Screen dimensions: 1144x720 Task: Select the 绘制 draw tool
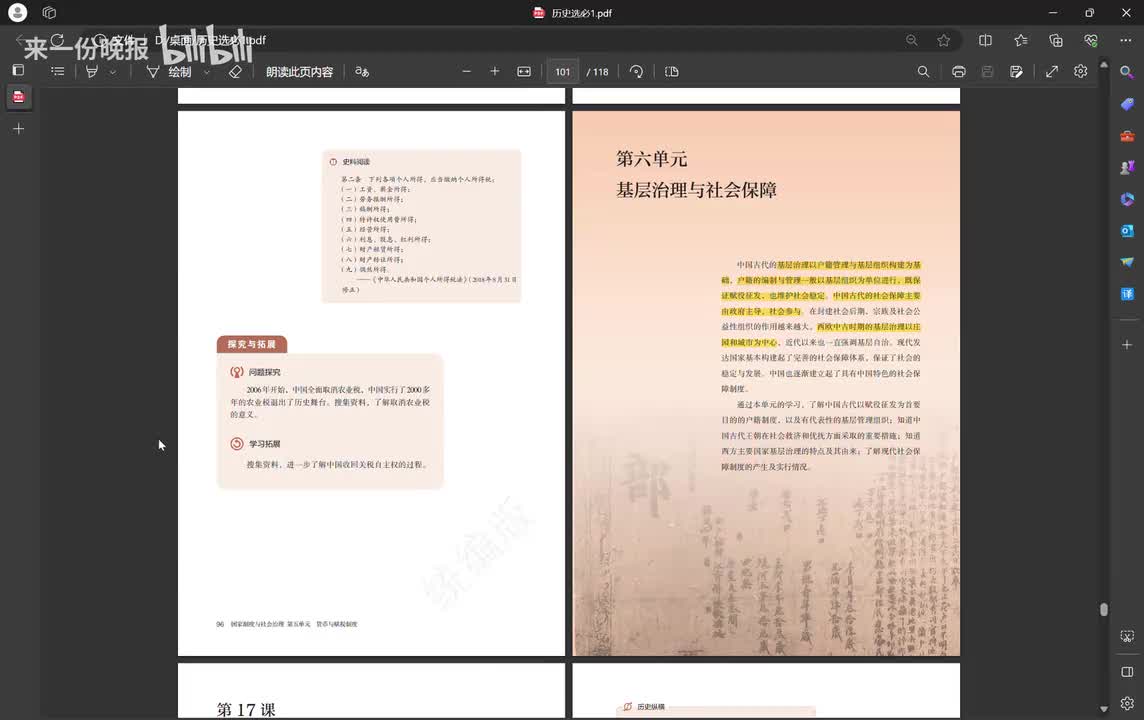[169, 71]
